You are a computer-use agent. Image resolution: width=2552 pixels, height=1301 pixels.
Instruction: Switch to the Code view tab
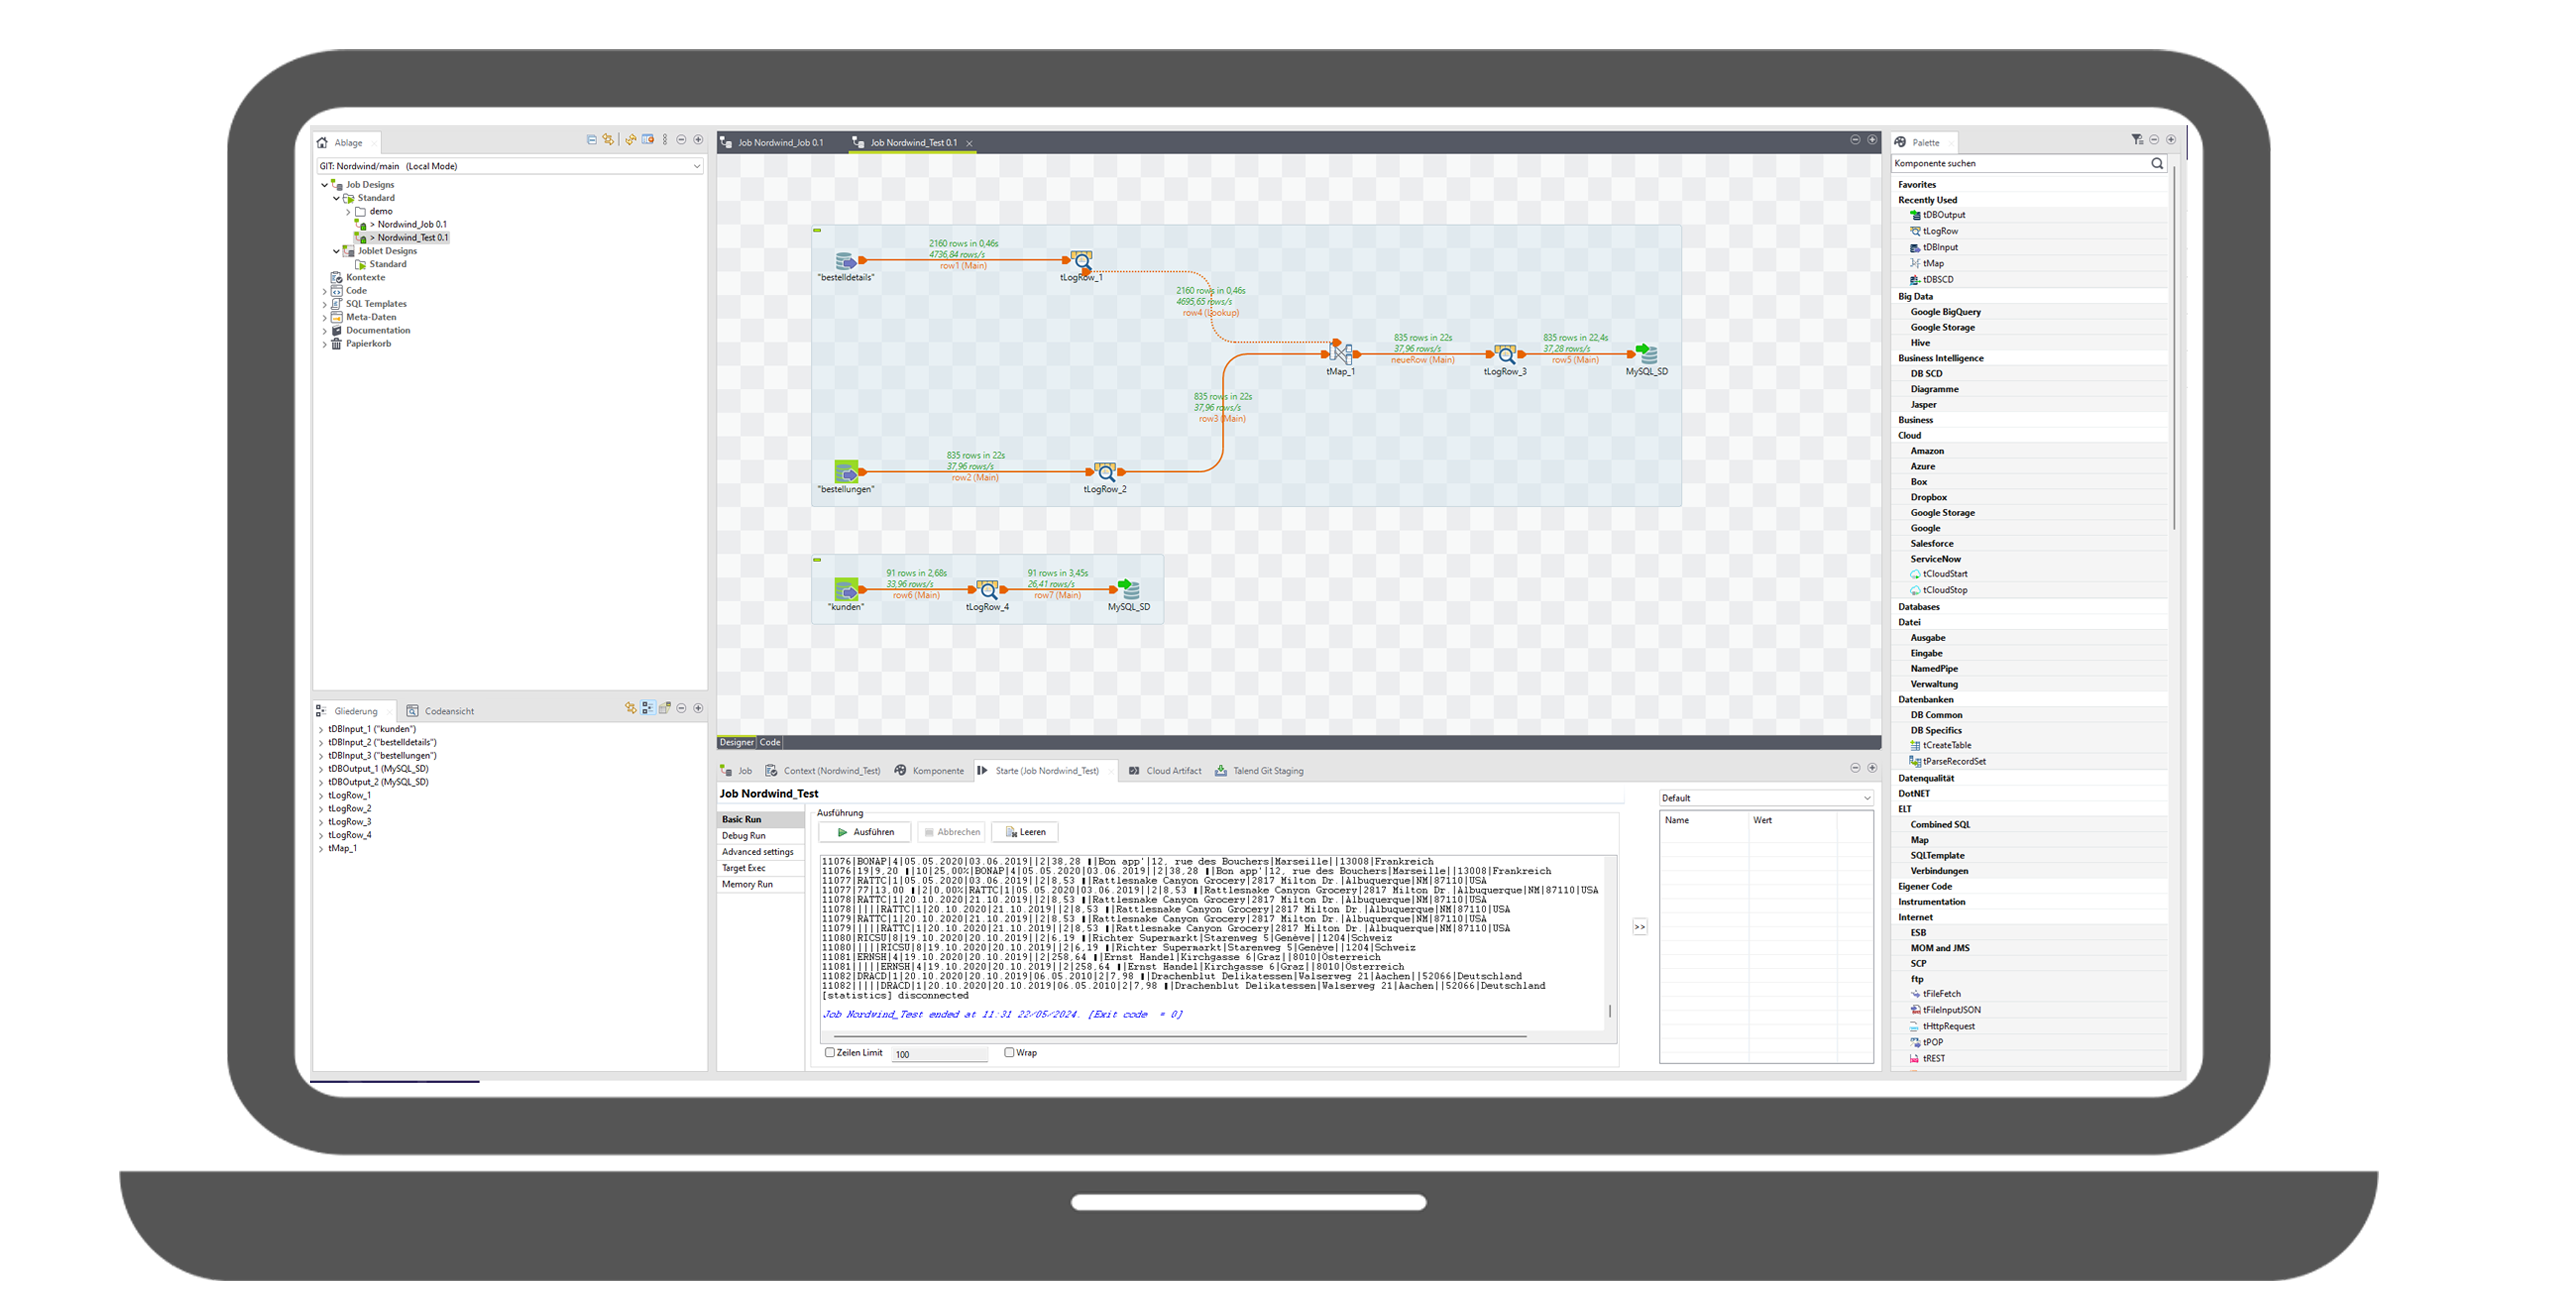770,742
